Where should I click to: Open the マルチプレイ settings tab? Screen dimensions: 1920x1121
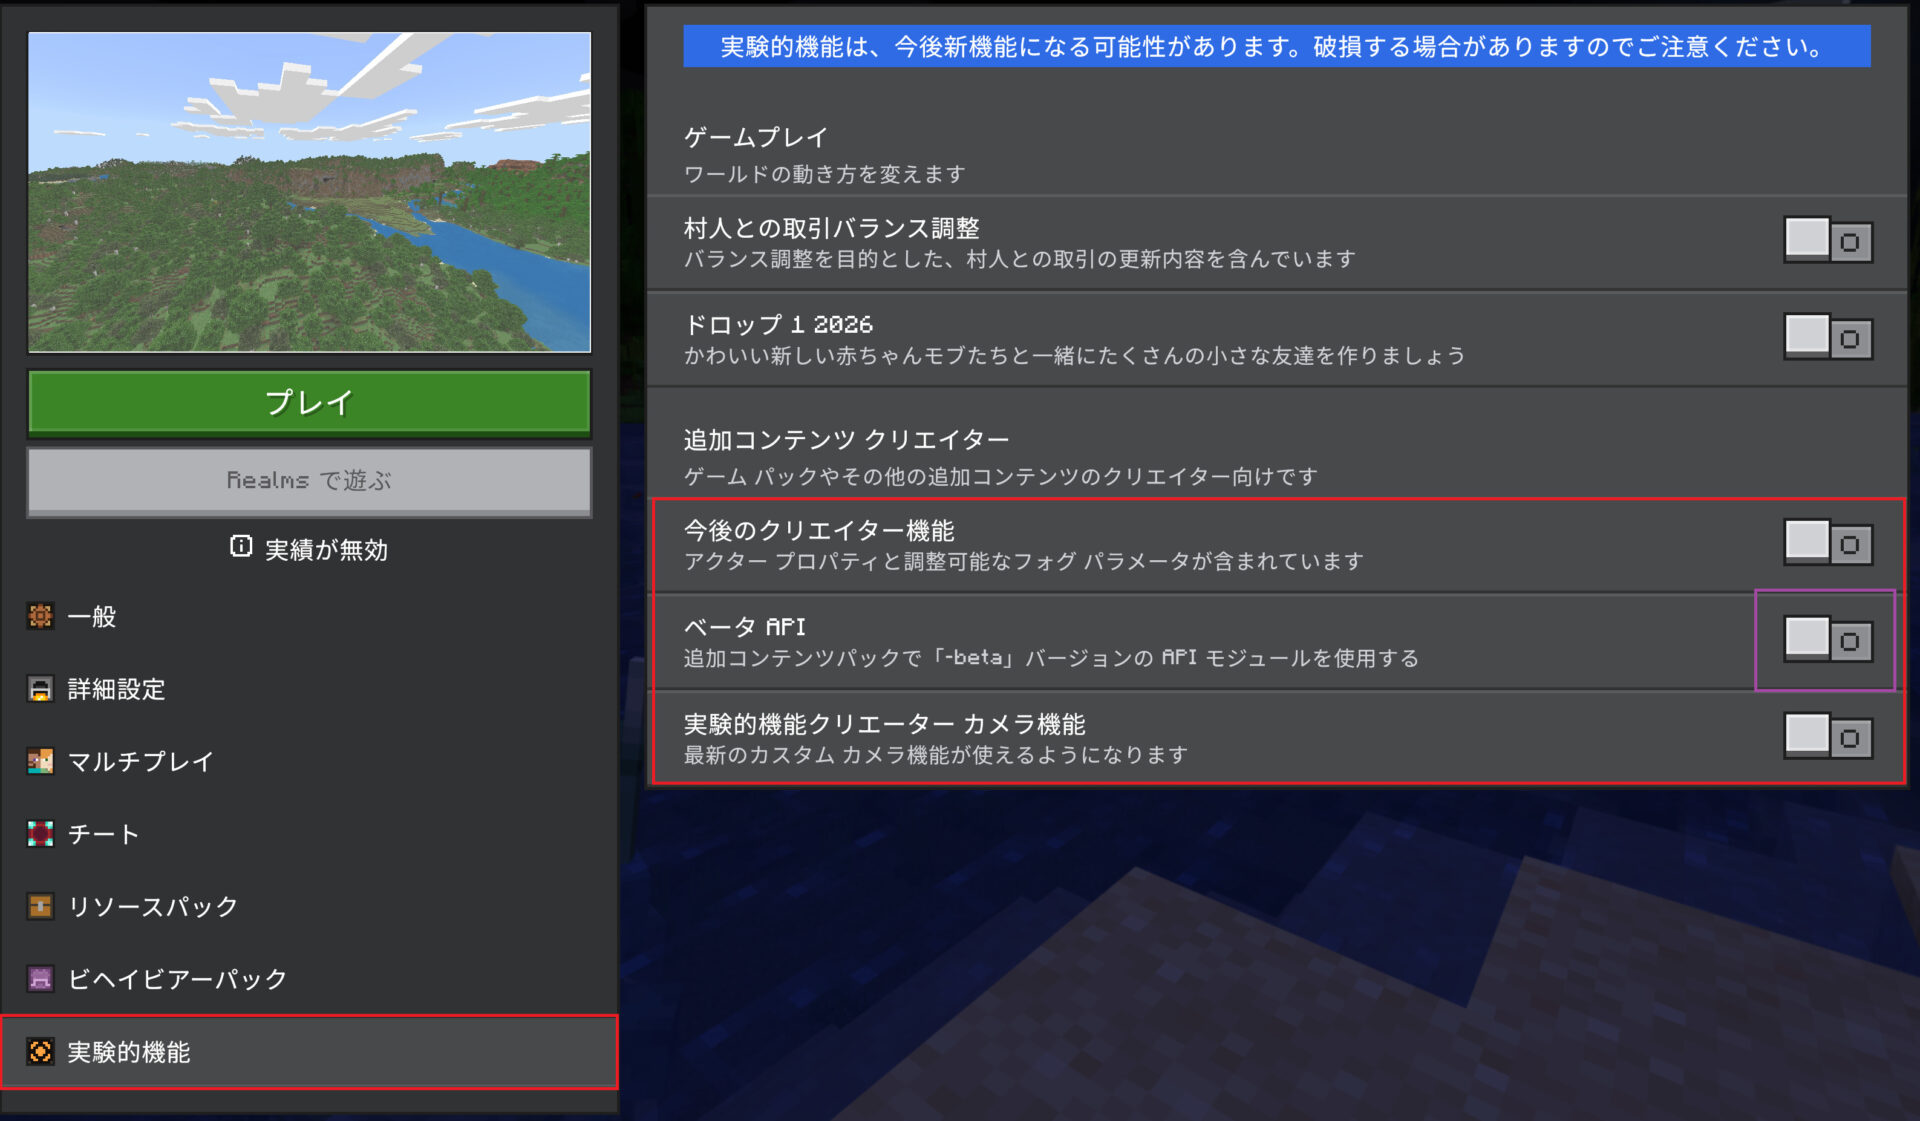(140, 762)
